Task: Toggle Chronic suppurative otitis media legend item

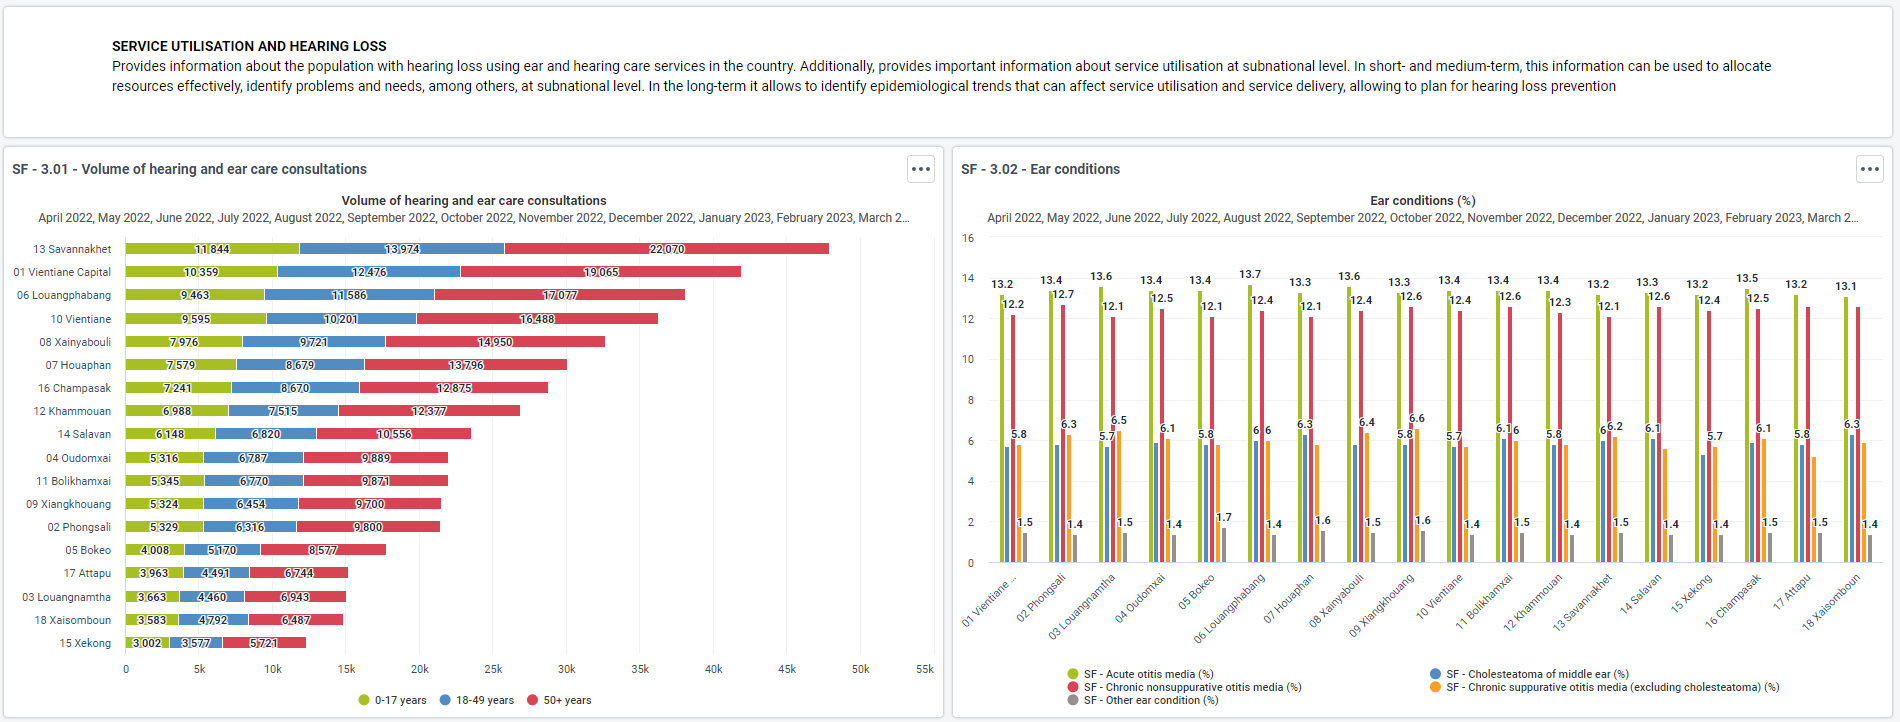Action: 1605,687
